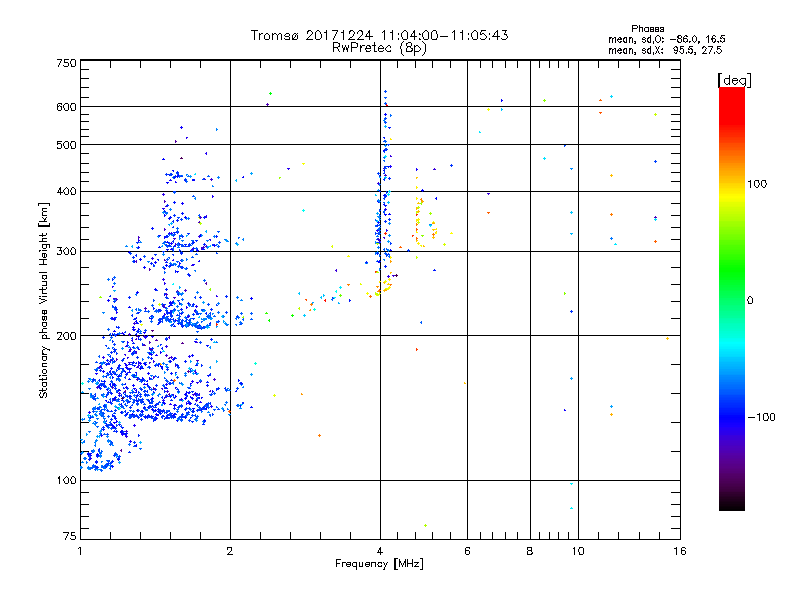This screenshot has width=800, height=600.
Task: Click the colorbar '100' tick label
Action: (x=757, y=184)
